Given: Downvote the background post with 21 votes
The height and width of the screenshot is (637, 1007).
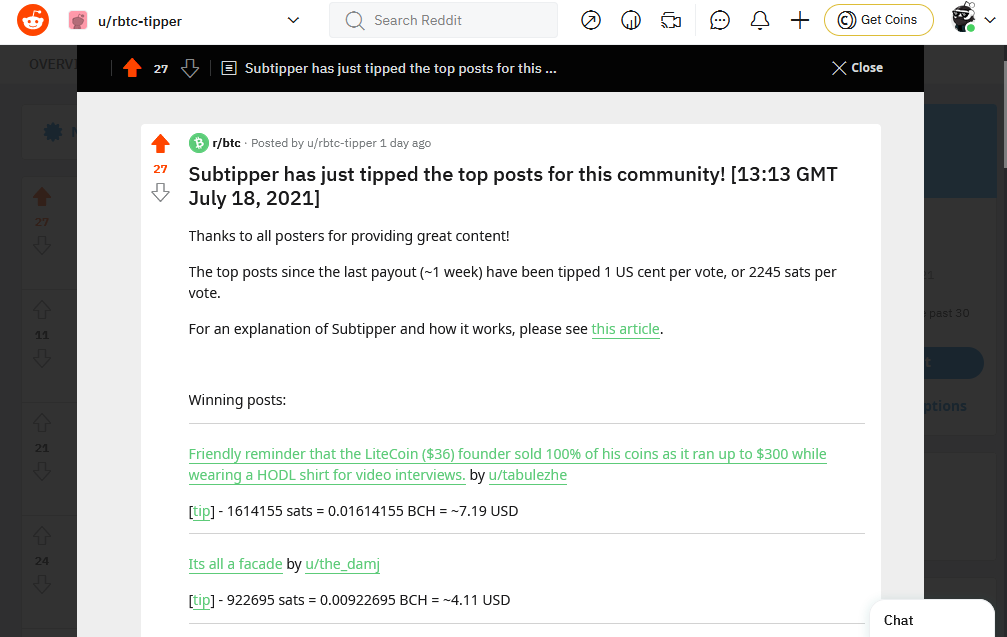Looking at the screenshot, I should coord(42,471).
